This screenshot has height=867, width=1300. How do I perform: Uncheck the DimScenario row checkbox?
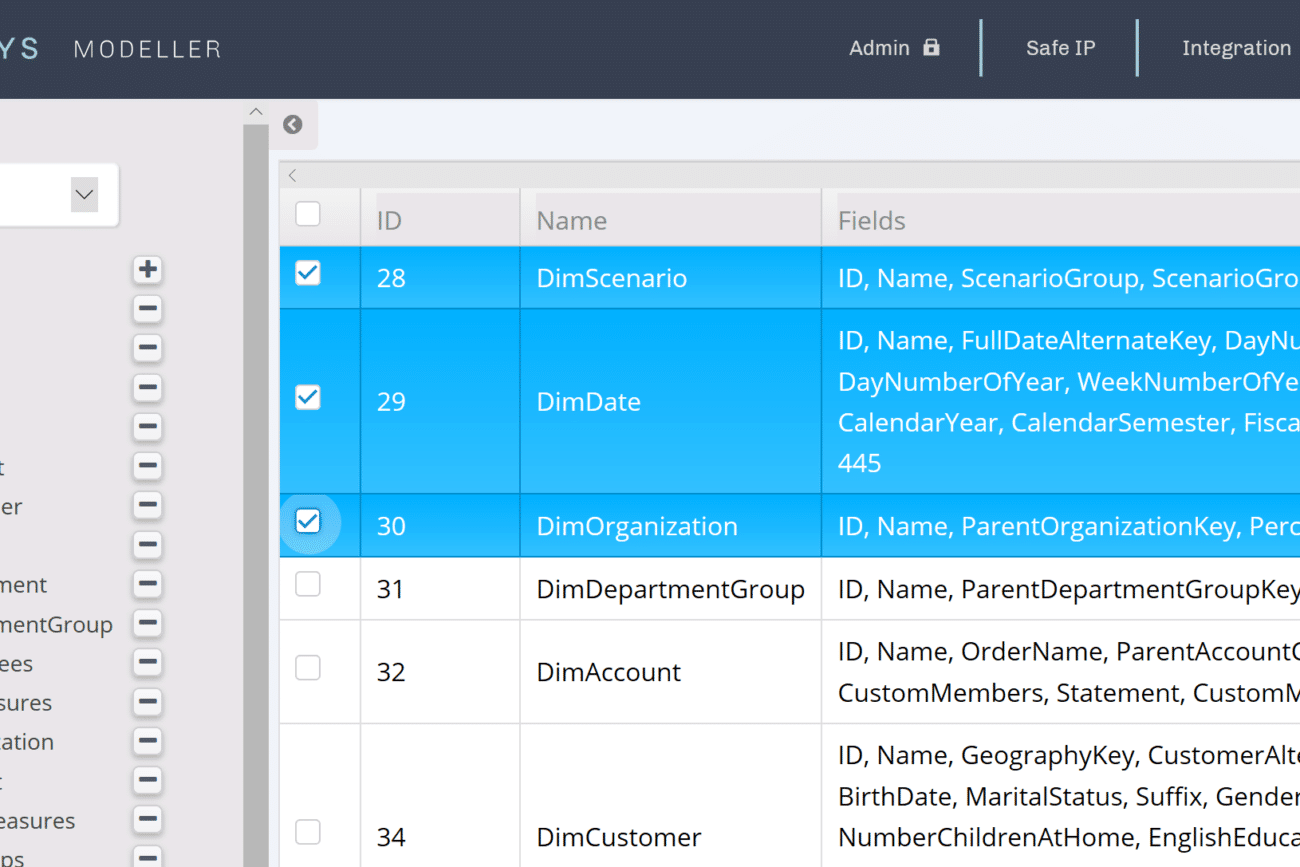pos(308,273)
